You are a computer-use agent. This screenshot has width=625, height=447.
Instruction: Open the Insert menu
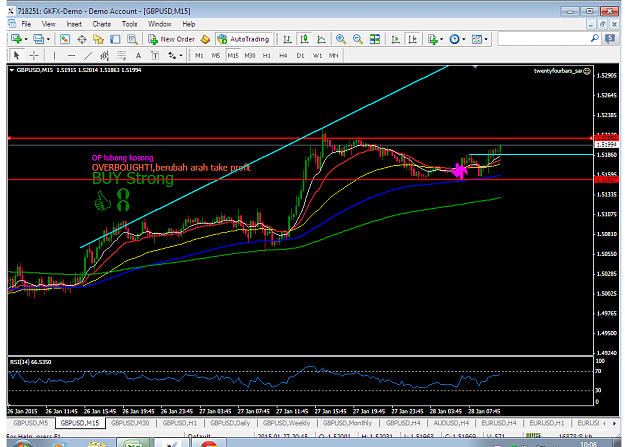tap(74, 24)
